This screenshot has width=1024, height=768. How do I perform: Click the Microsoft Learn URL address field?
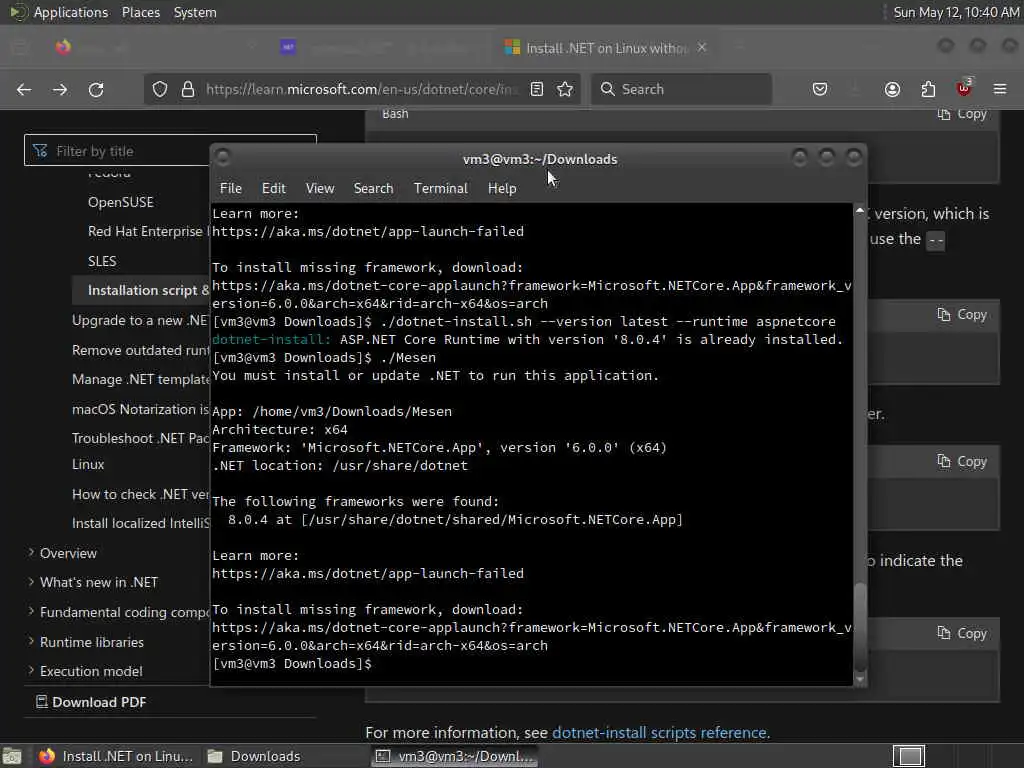(362, 89)
